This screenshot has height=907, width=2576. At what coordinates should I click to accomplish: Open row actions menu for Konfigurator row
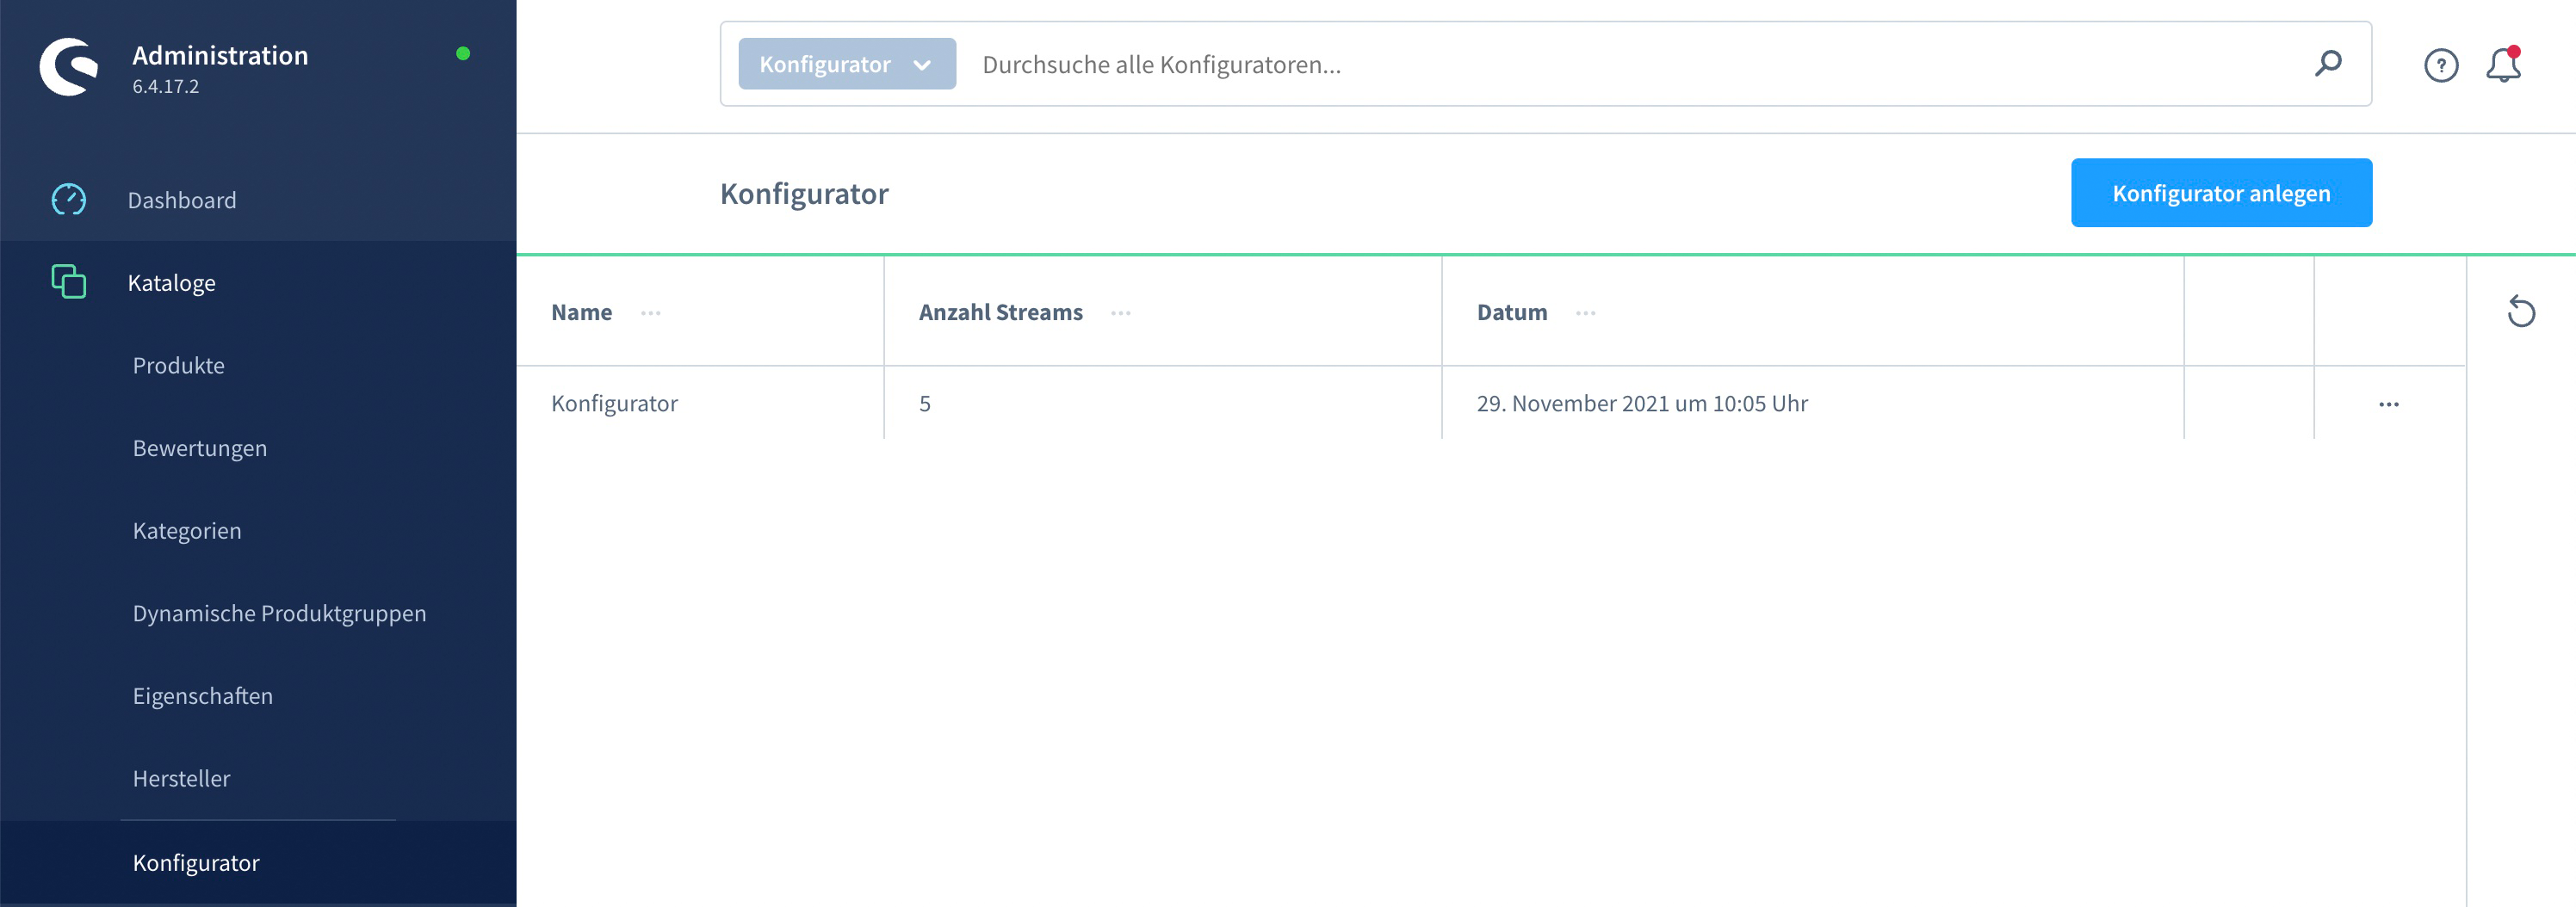pyautogui.click(x=2389, y=404)
